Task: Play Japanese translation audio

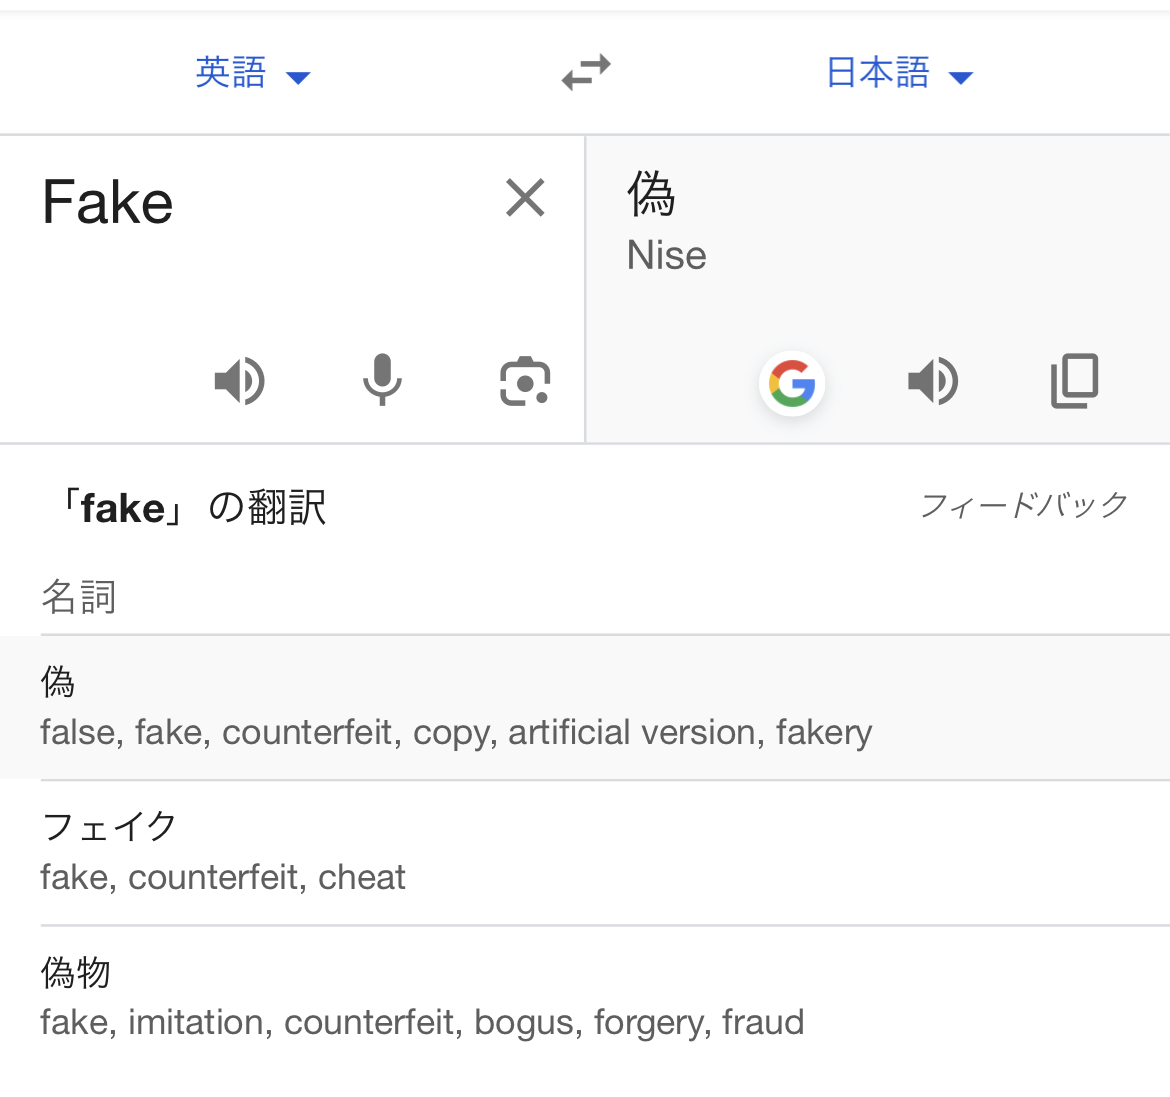Action: (933, 381)
